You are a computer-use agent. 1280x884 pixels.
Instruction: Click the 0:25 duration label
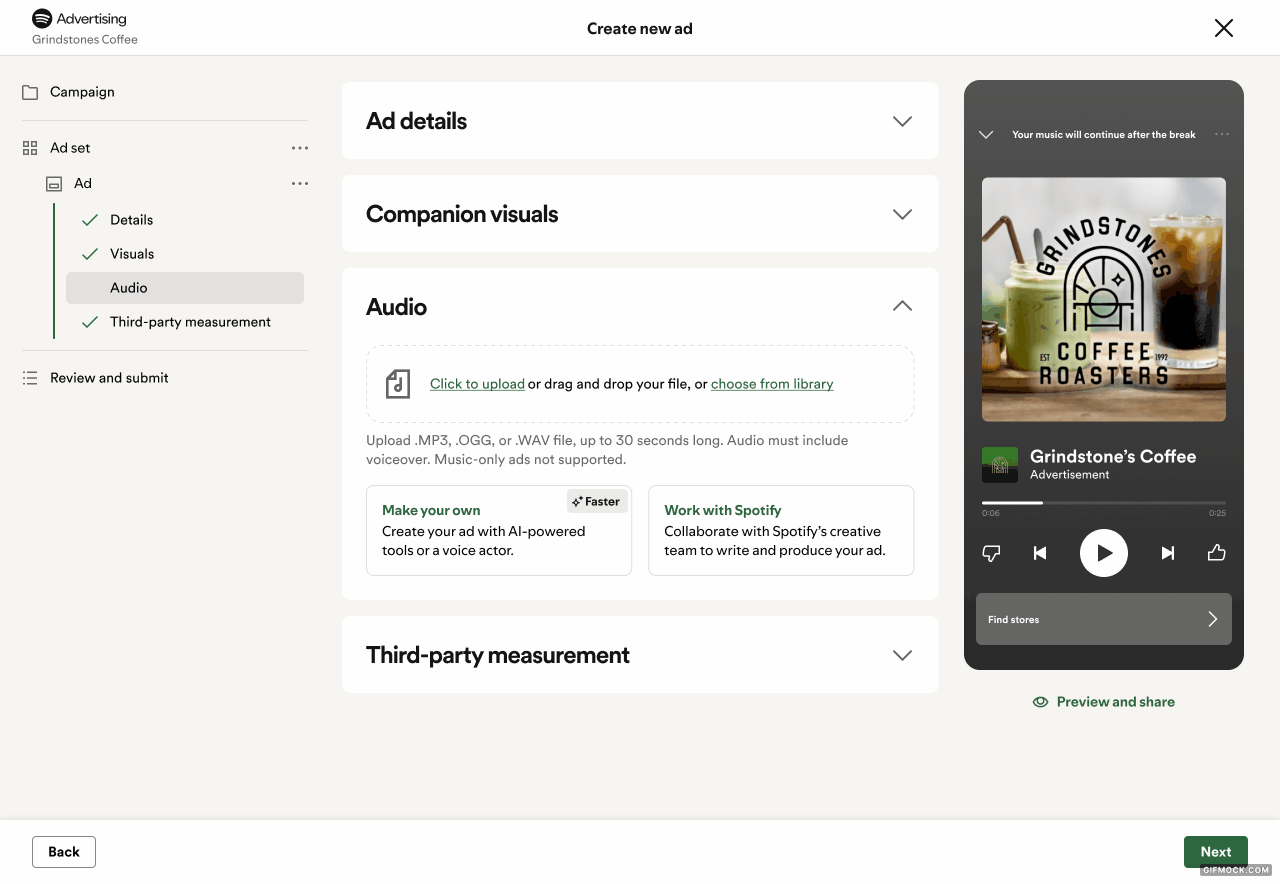pyautogui.click(x=1217, y=514)
